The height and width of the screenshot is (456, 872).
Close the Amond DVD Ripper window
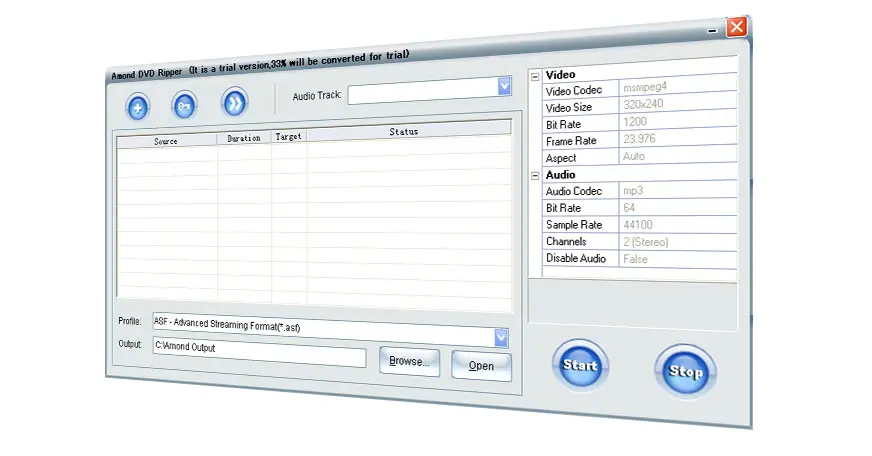tap(737, 27)
